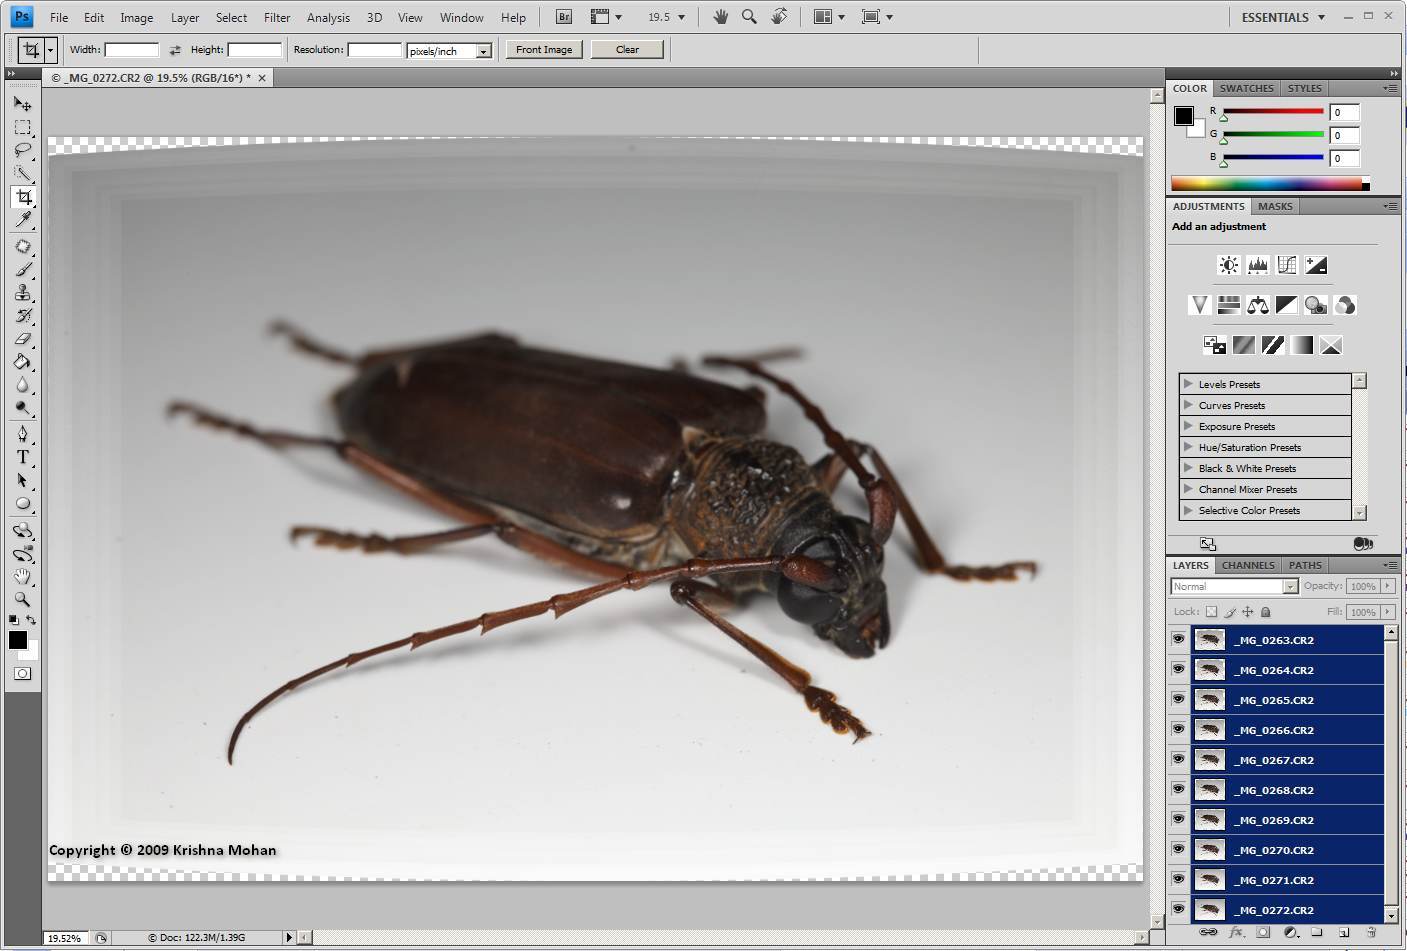1407x951 pixels.
Task: Select the Horizontal Type tool
Action: 23,457
